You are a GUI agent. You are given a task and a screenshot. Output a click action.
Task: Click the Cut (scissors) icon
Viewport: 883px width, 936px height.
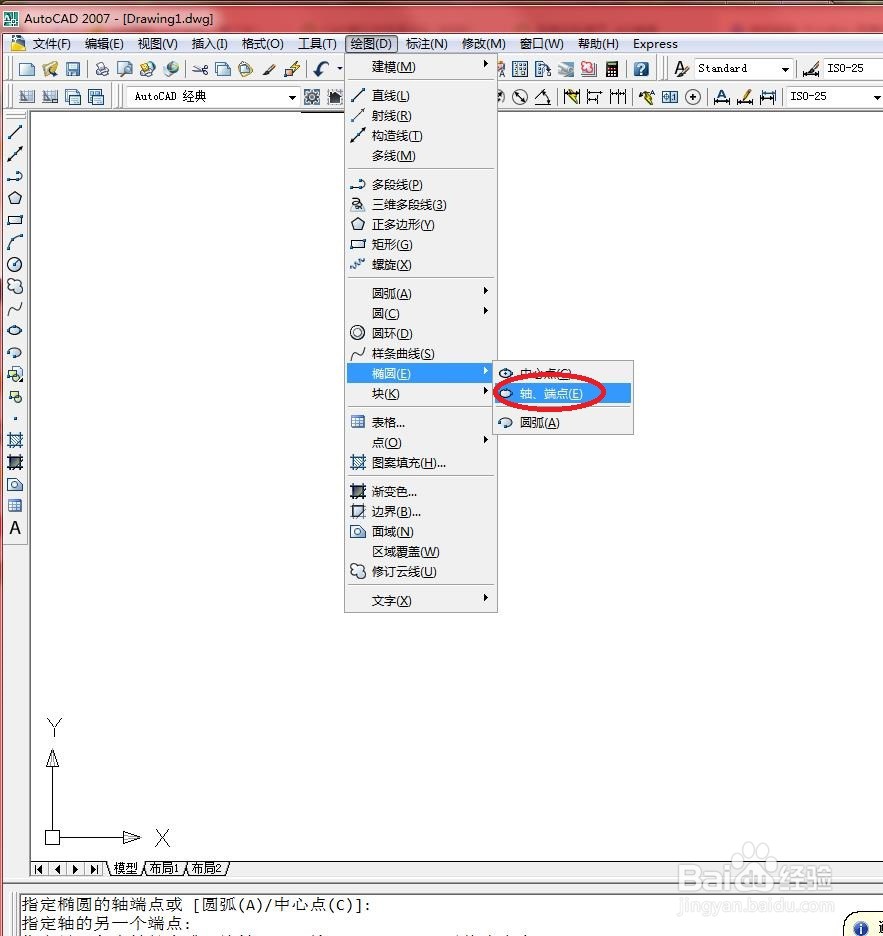200,69
